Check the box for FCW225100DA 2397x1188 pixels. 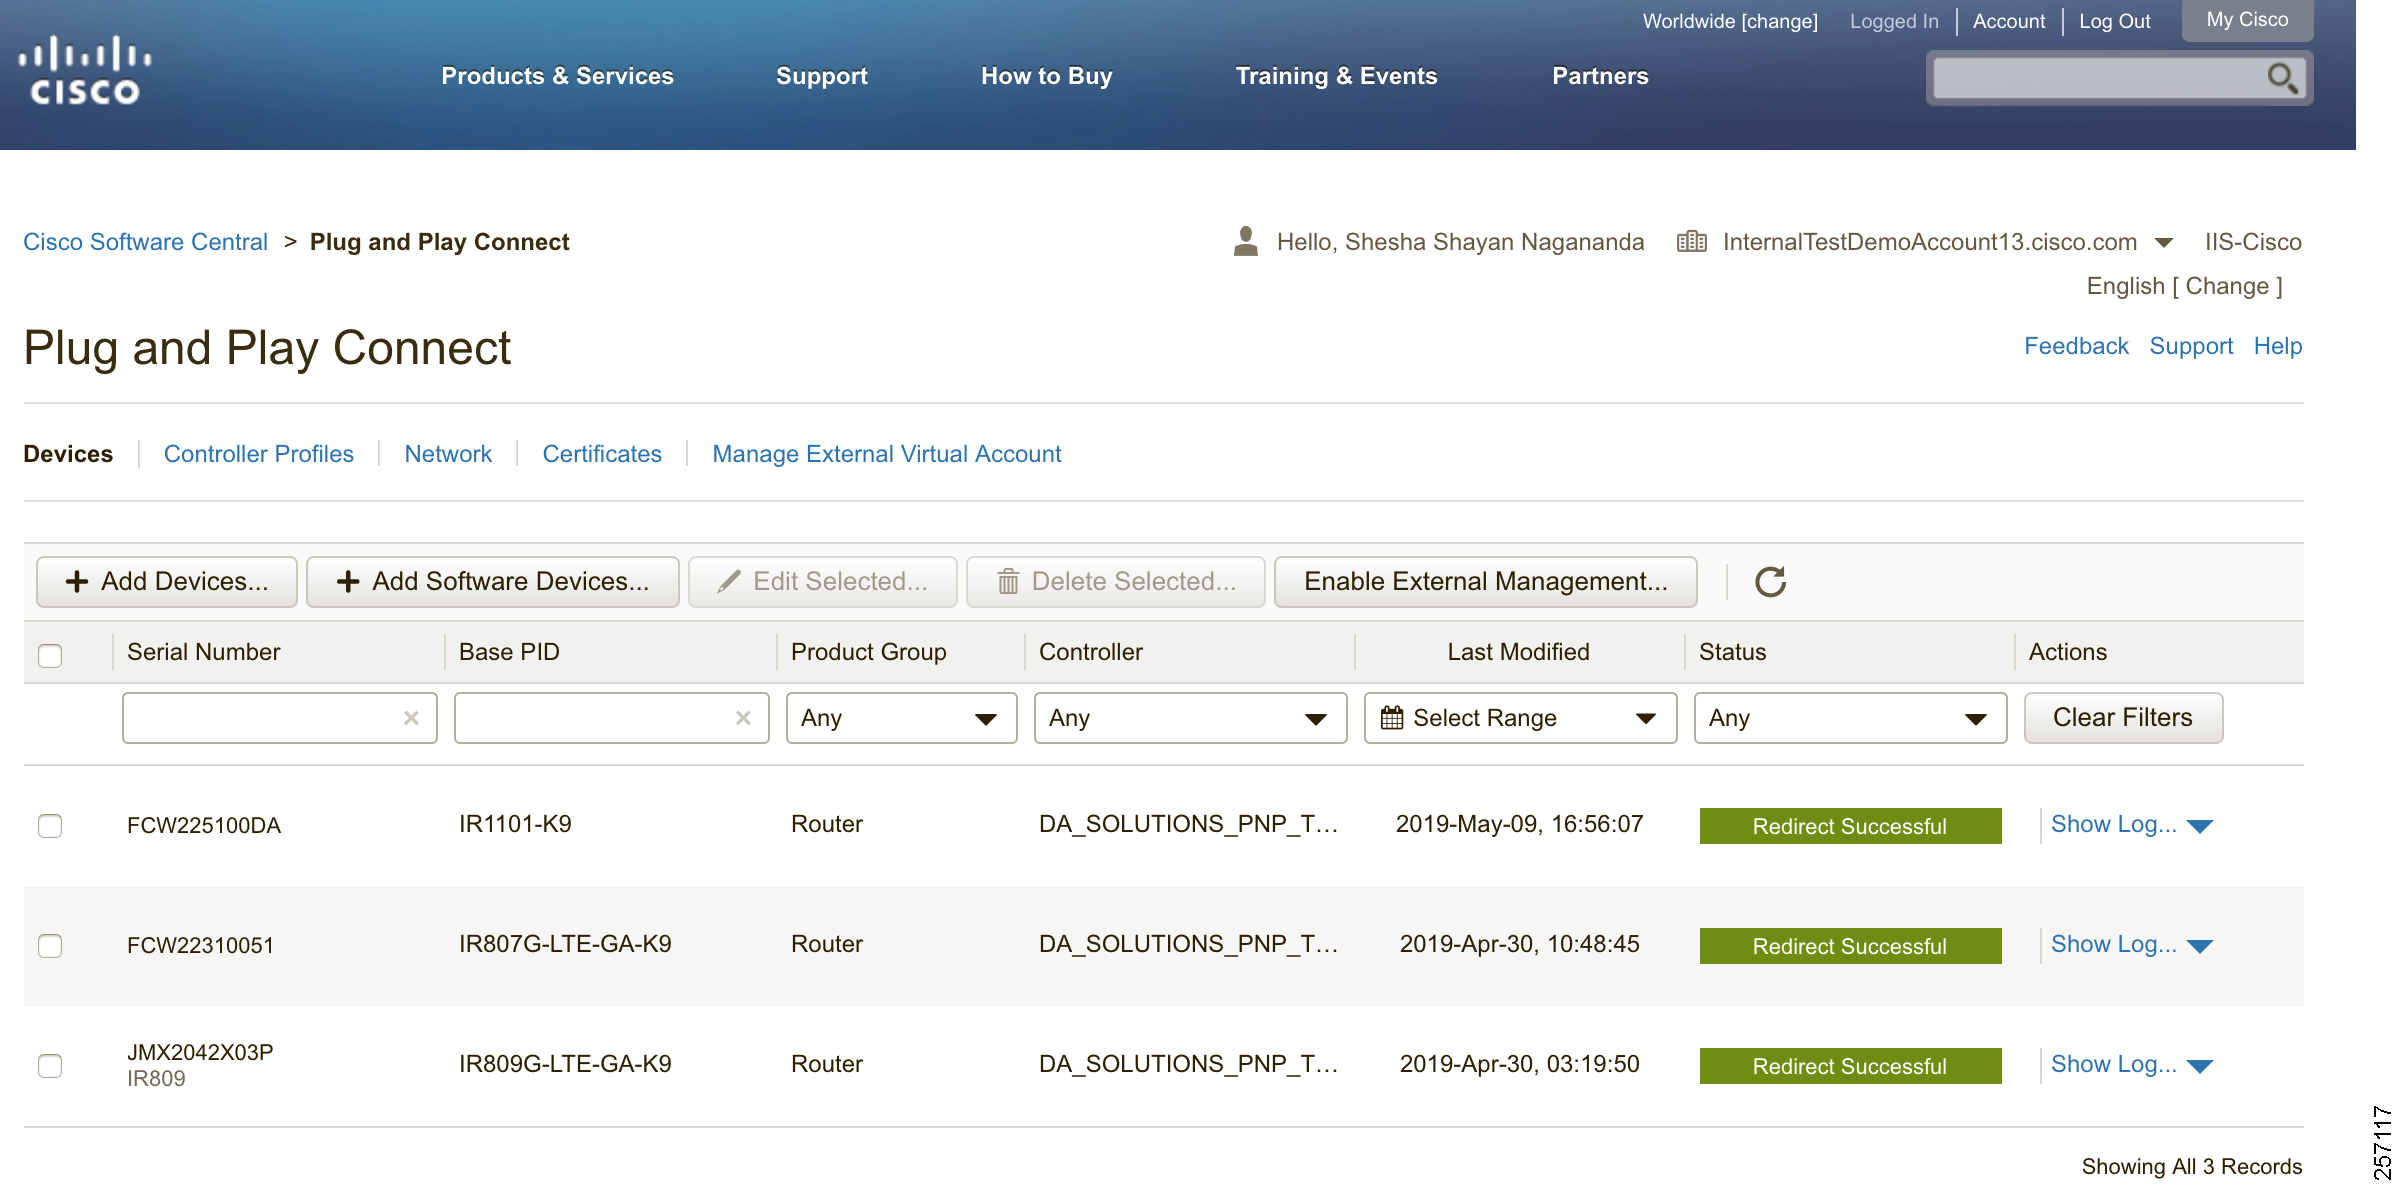click(50, 826)
